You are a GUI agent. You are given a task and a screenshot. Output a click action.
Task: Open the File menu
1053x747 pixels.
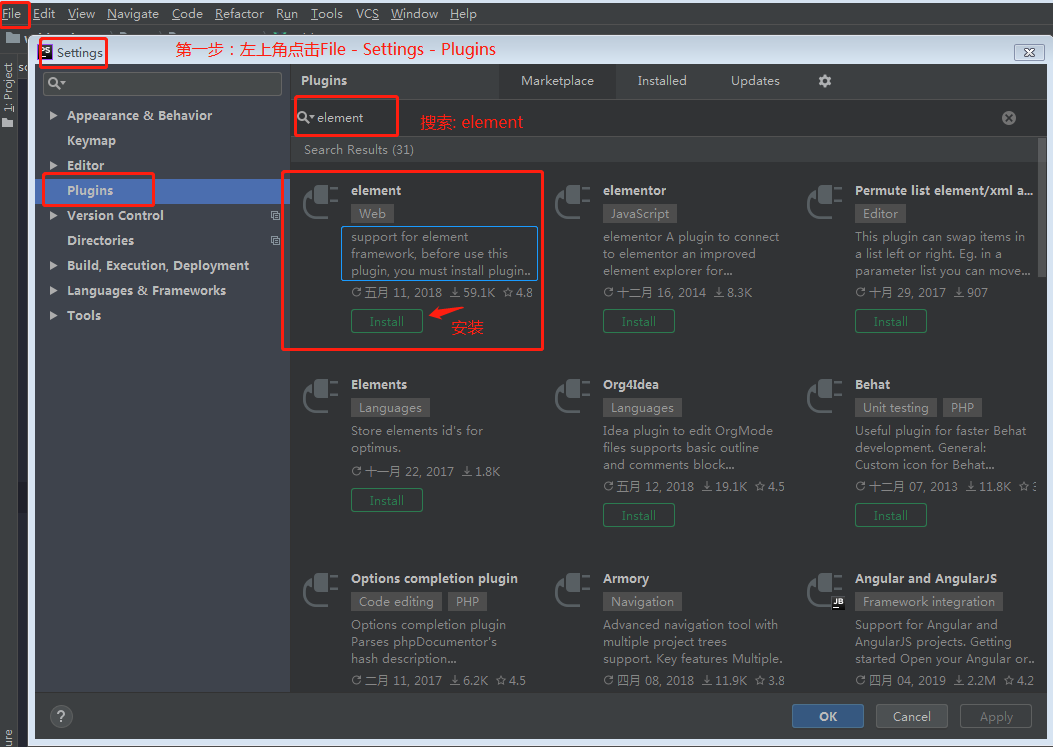(11, 13)
